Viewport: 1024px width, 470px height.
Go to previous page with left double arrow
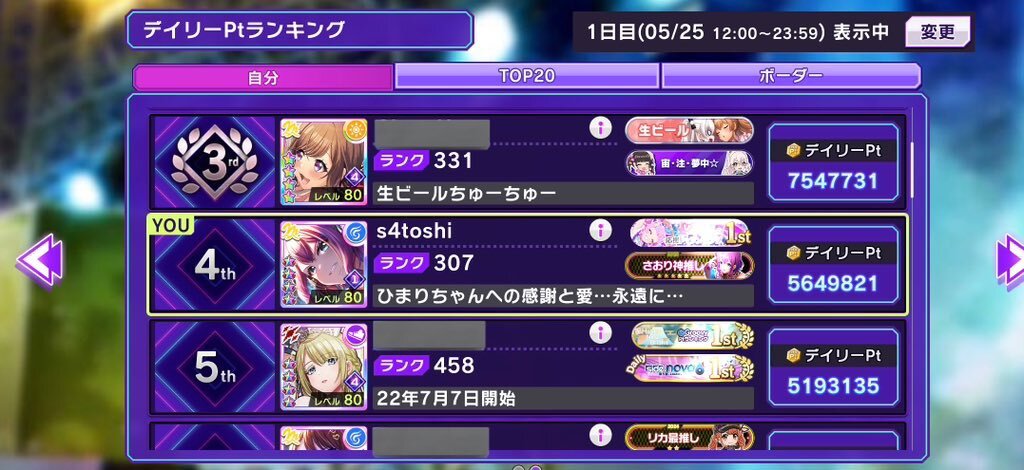[x=40, y=262]
